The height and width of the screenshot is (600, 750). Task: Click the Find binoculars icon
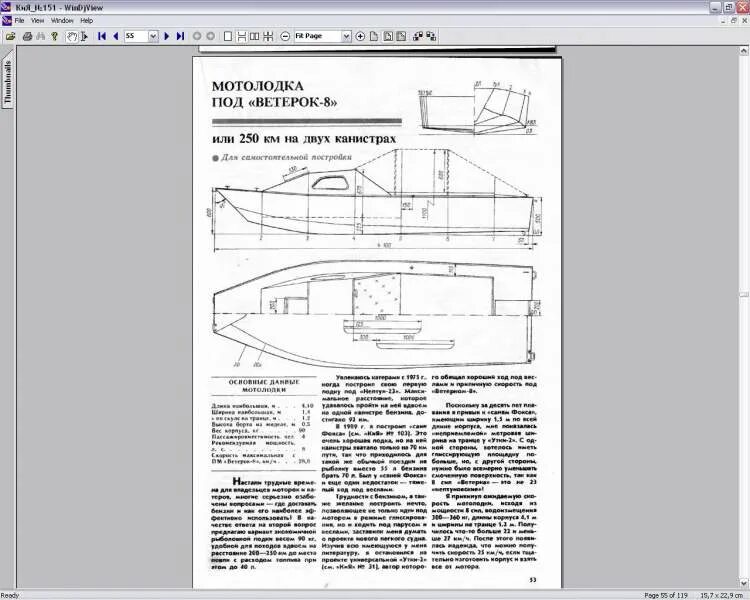click(x=41, y=36)
